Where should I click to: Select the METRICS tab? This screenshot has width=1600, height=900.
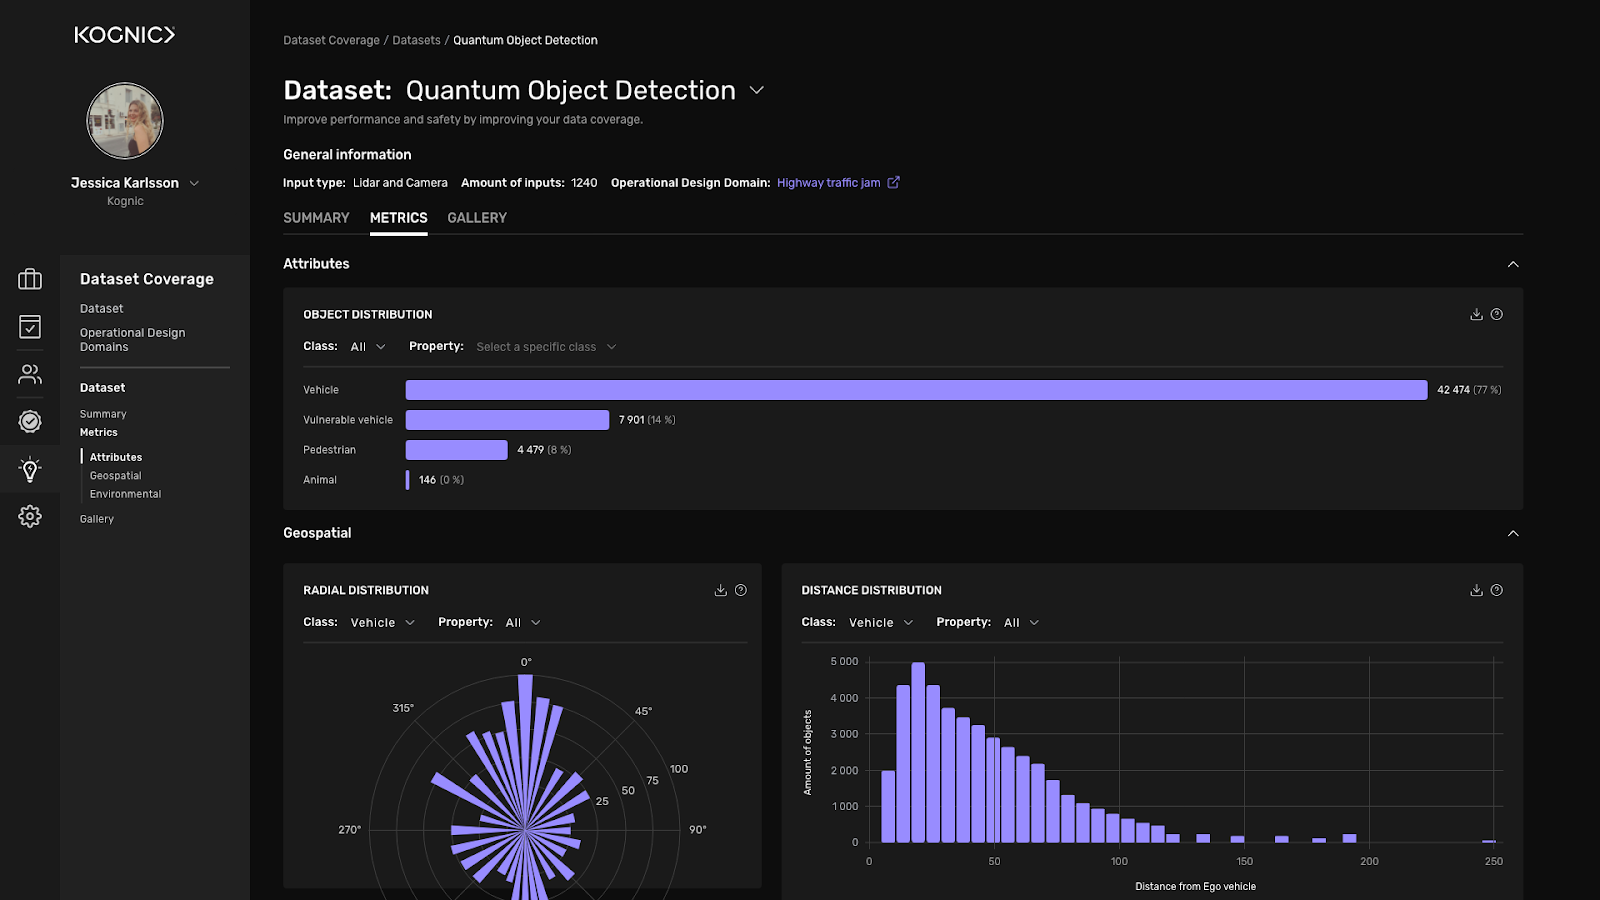coord(398,218)
